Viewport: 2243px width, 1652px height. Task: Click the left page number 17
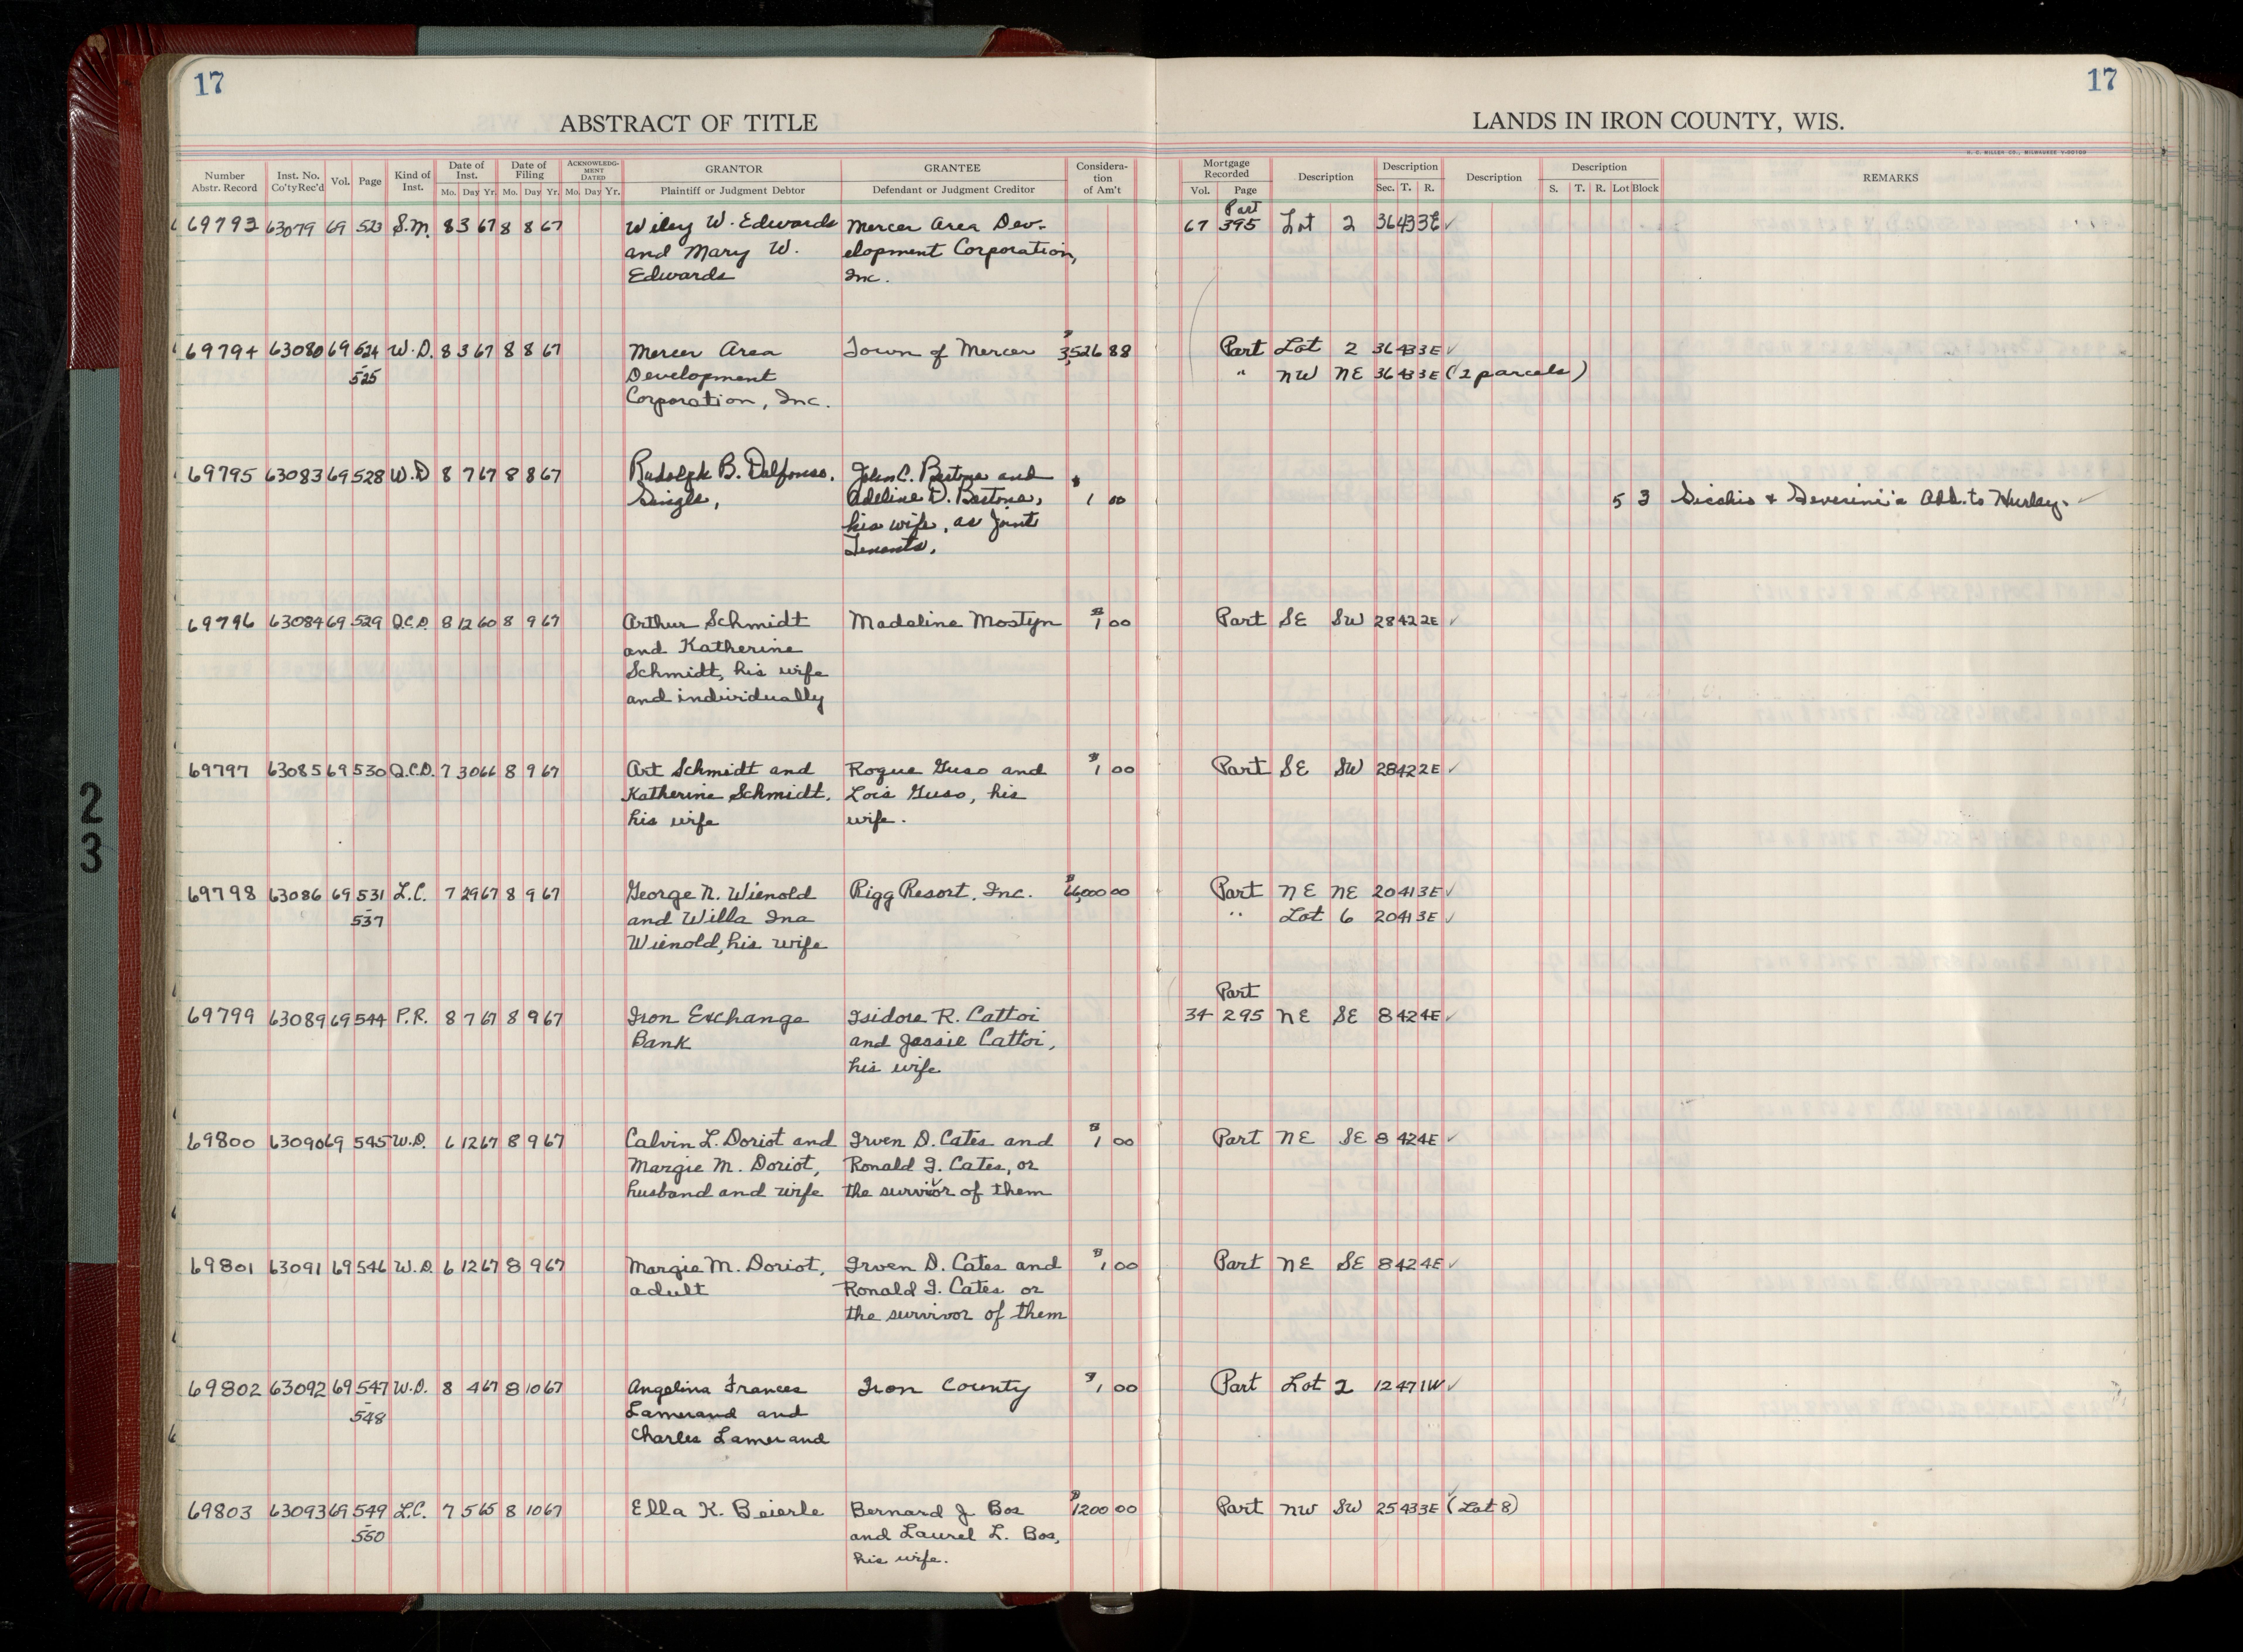coord(209,84)
